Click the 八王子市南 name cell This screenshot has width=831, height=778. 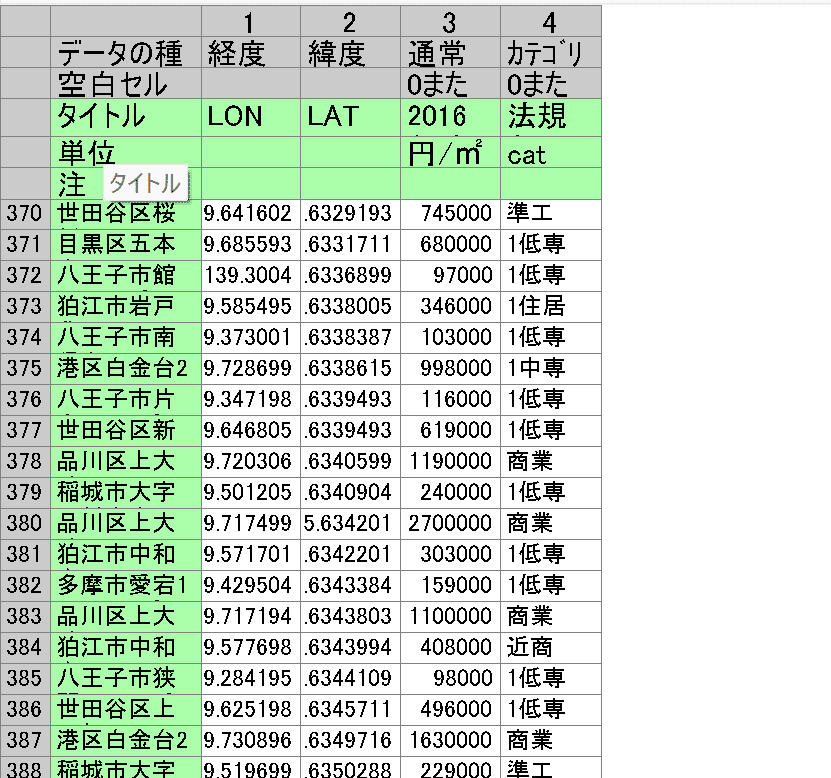click(126, 338)
